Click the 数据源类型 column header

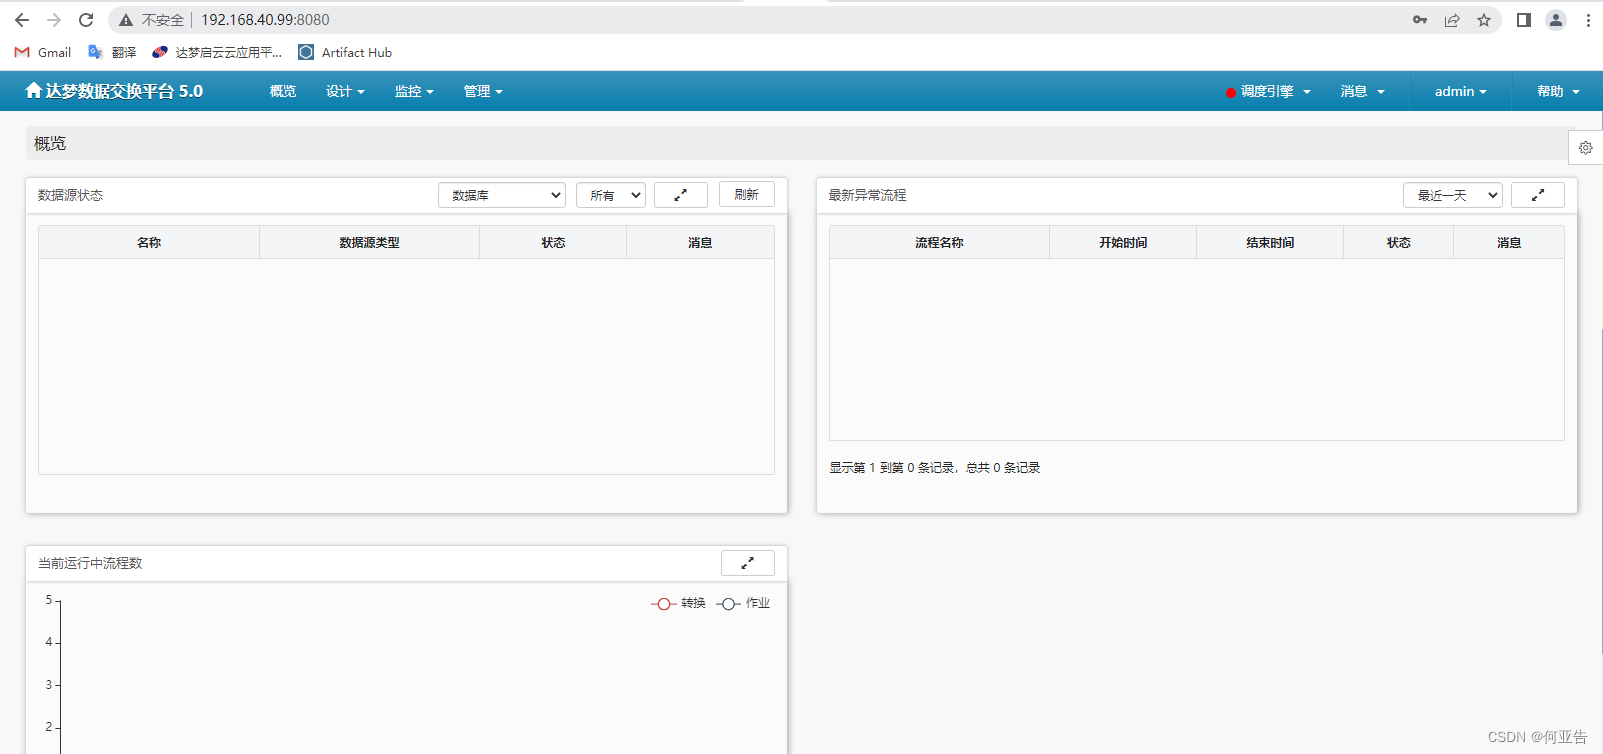pos(369,242)
